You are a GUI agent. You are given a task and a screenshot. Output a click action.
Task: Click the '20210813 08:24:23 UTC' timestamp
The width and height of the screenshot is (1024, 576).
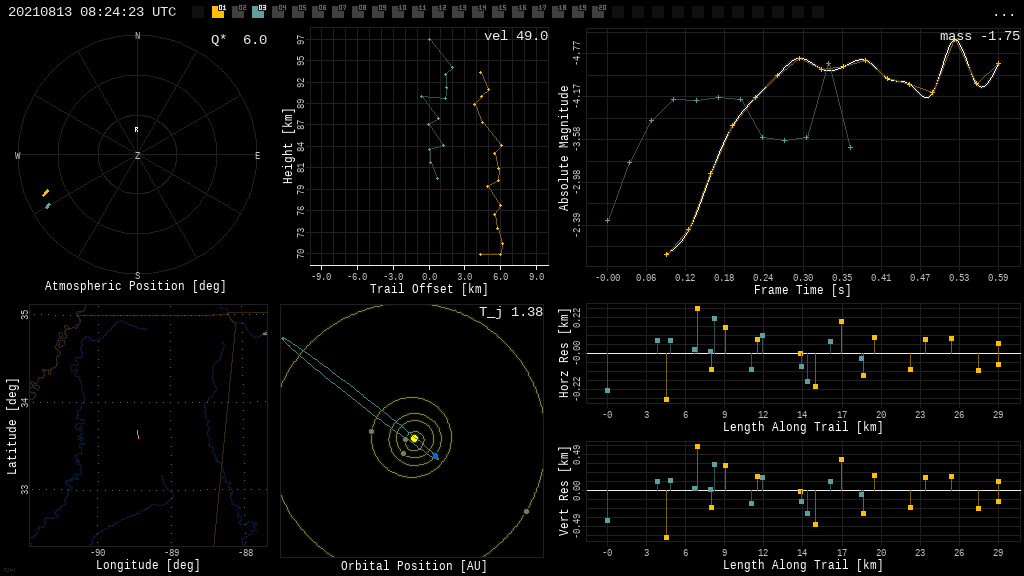92,12
